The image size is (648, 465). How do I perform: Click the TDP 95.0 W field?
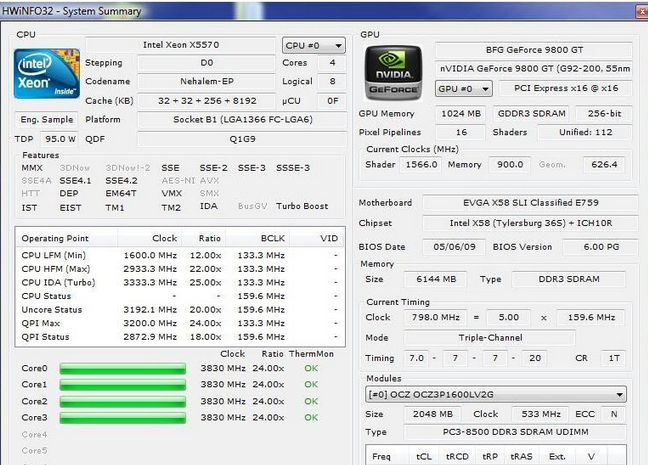coord(60,139)
